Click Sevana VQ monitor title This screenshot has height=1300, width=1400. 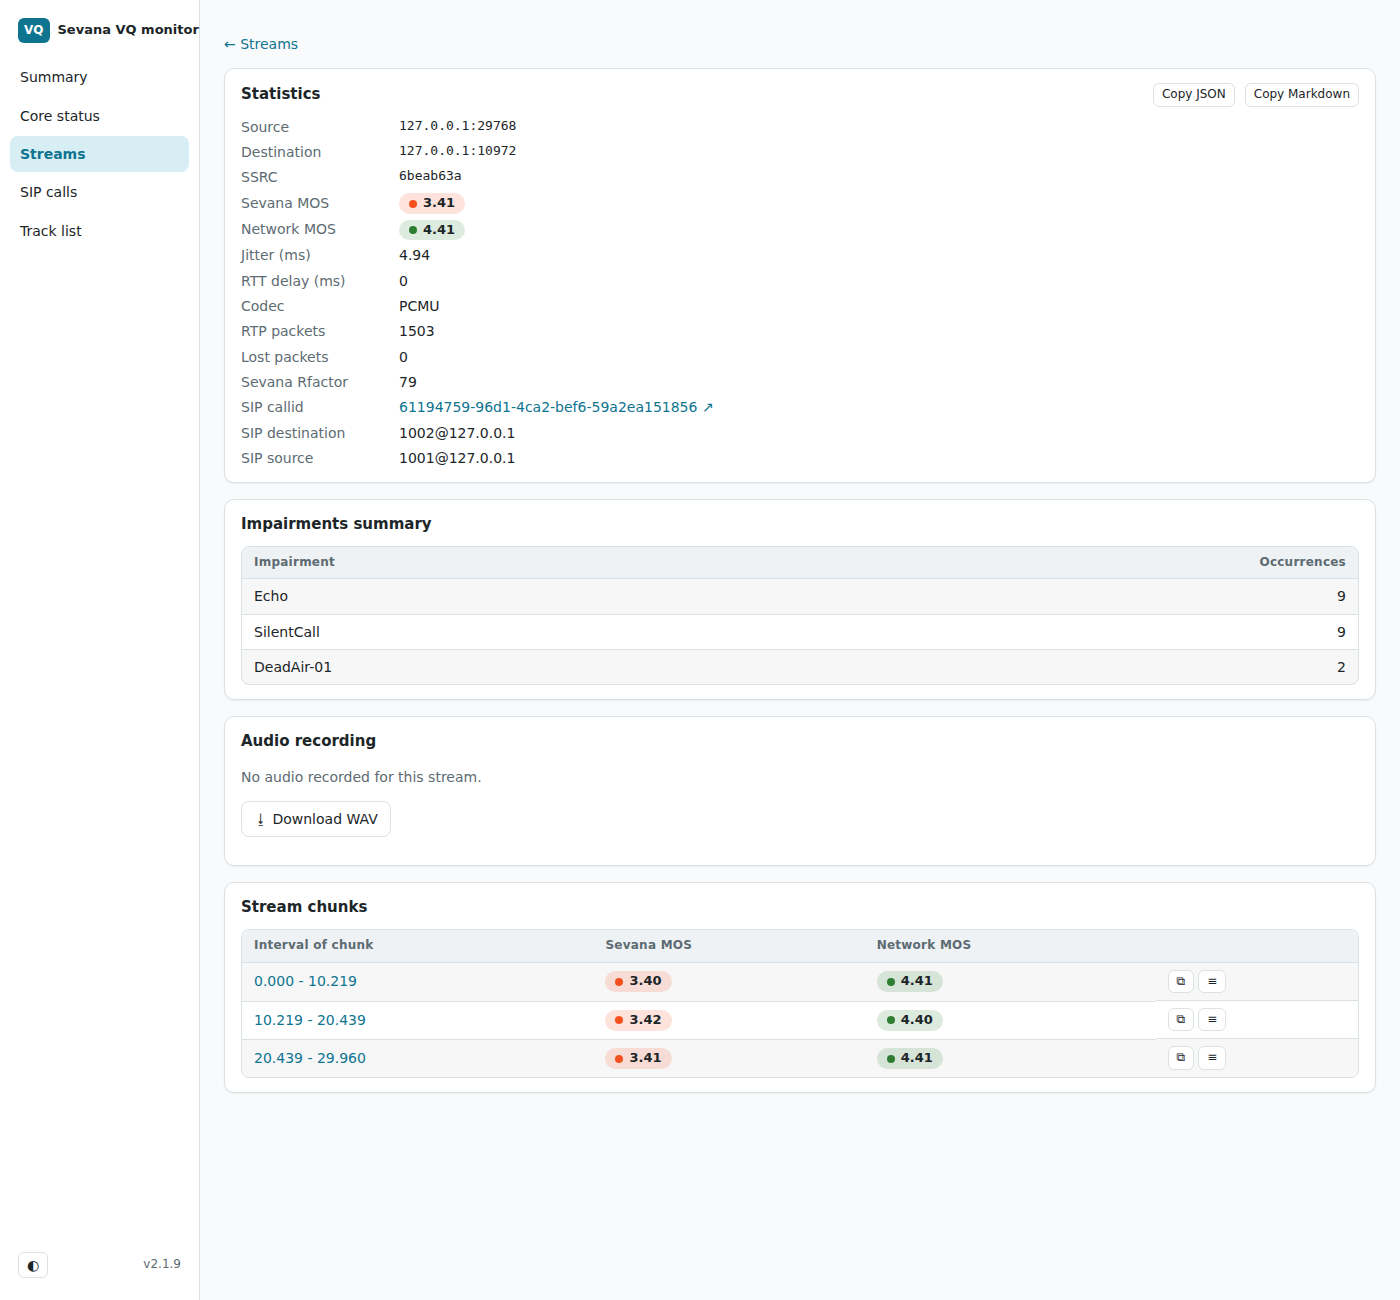(128, 30)
